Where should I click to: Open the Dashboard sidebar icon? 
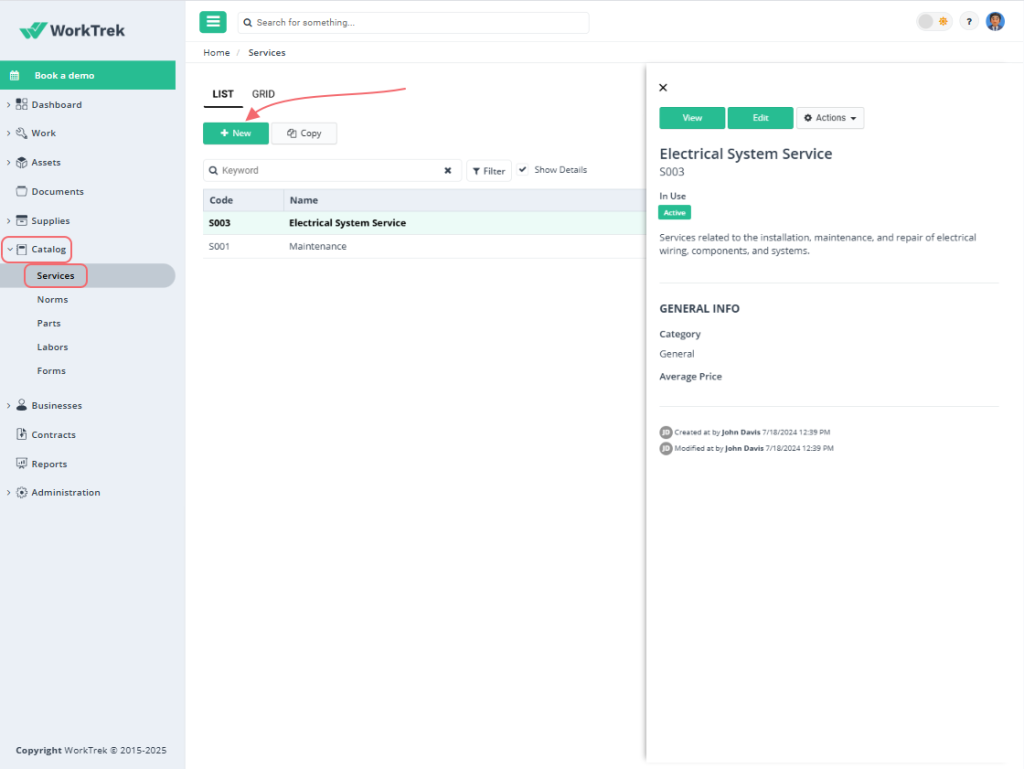tap(21, 104)
